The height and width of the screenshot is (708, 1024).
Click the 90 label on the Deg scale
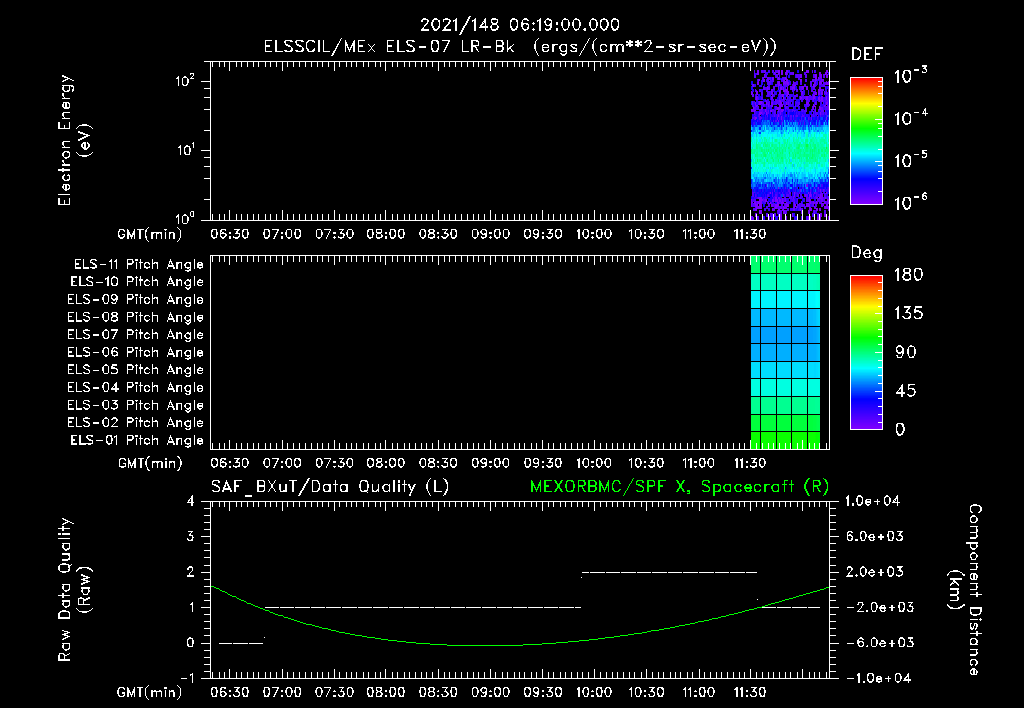coord(906,353)
